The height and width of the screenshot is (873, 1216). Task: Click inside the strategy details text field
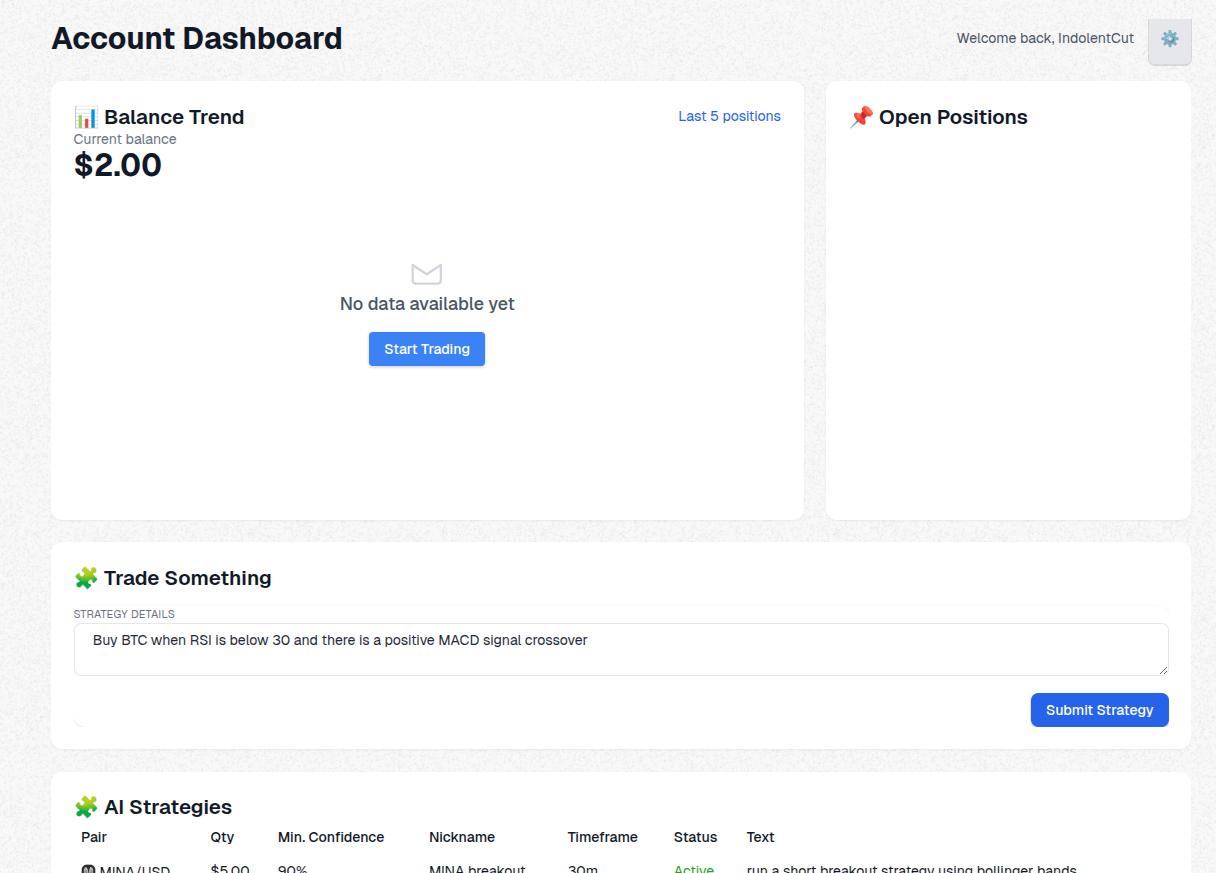[620, 649]
